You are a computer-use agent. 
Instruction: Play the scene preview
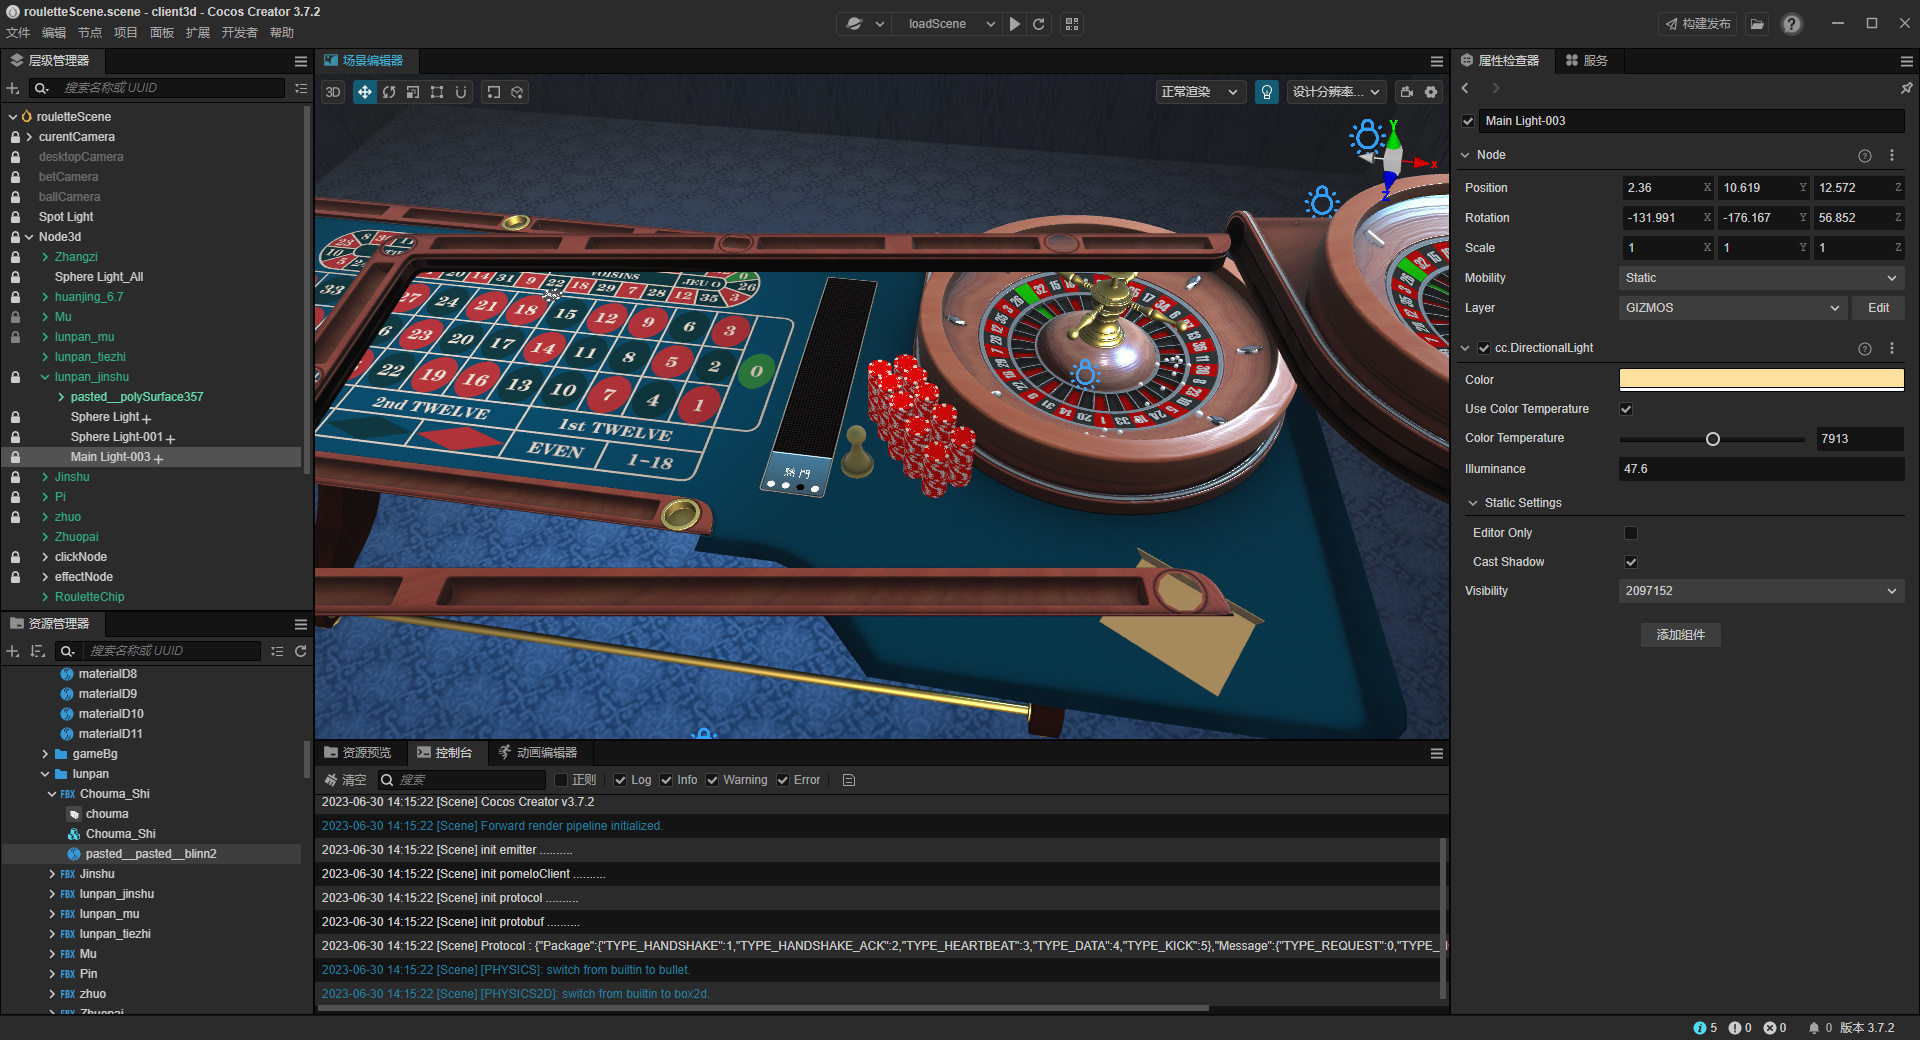1015,24
